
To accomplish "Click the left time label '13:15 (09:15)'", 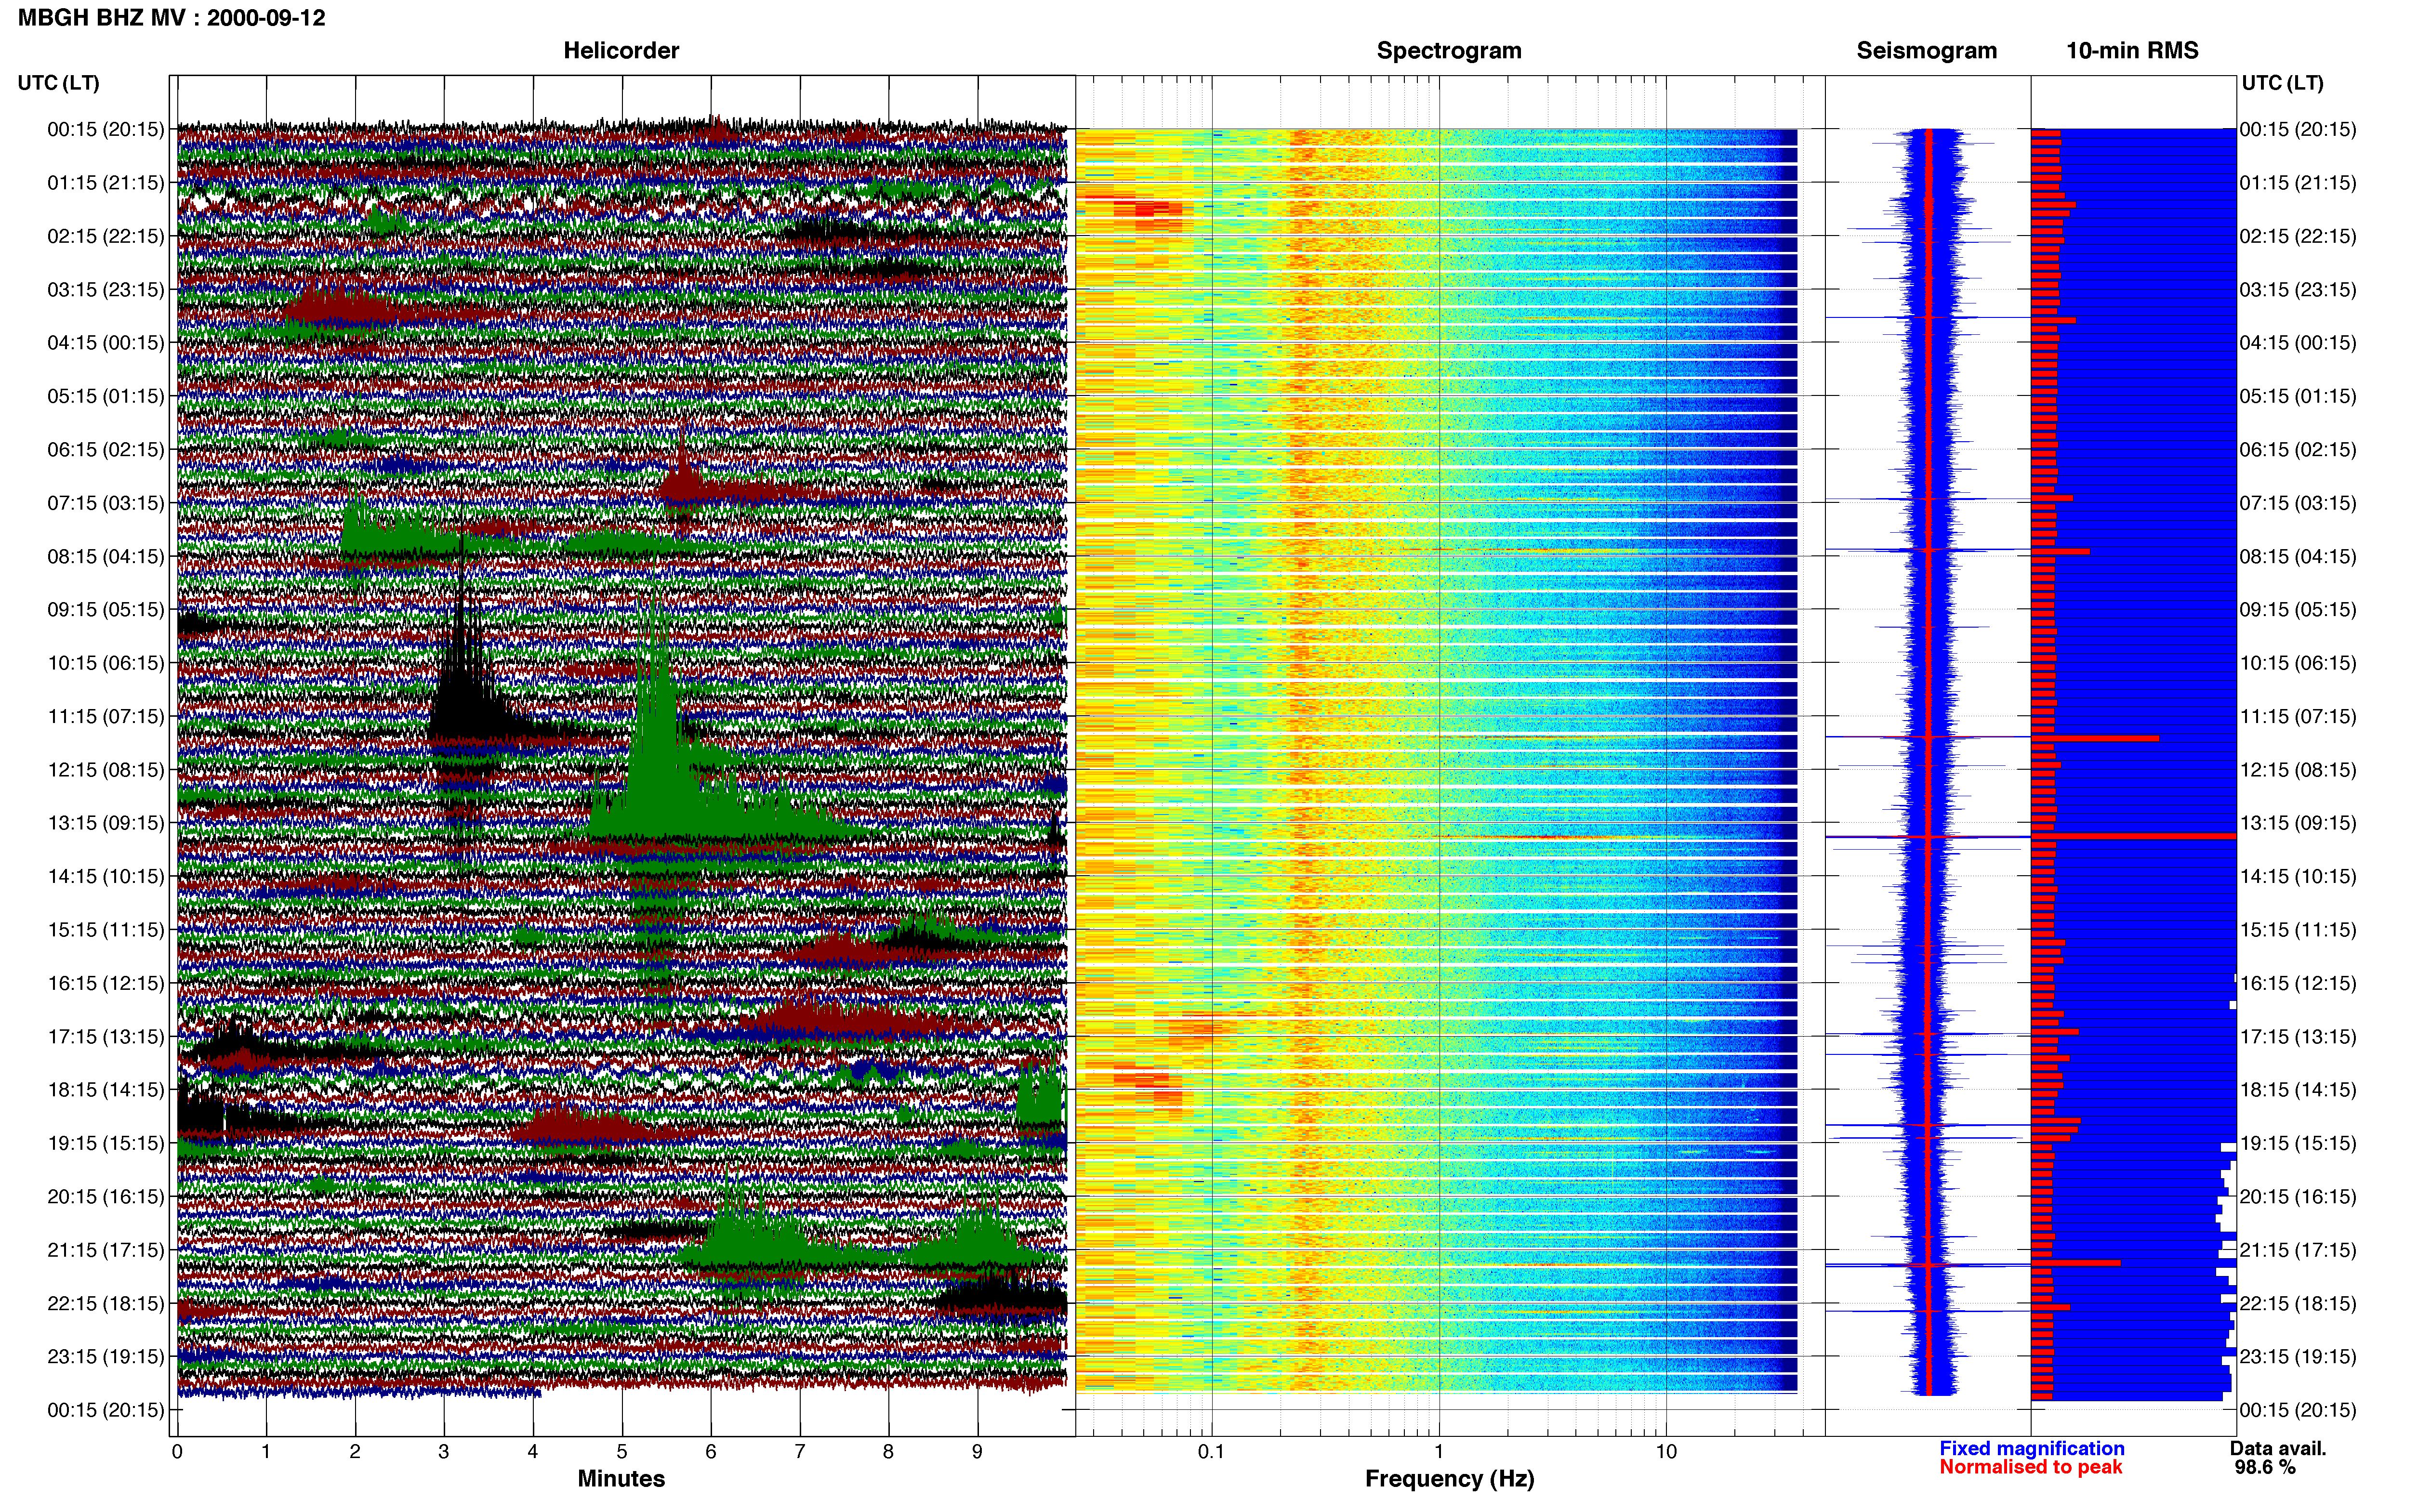I will (106, 823).
